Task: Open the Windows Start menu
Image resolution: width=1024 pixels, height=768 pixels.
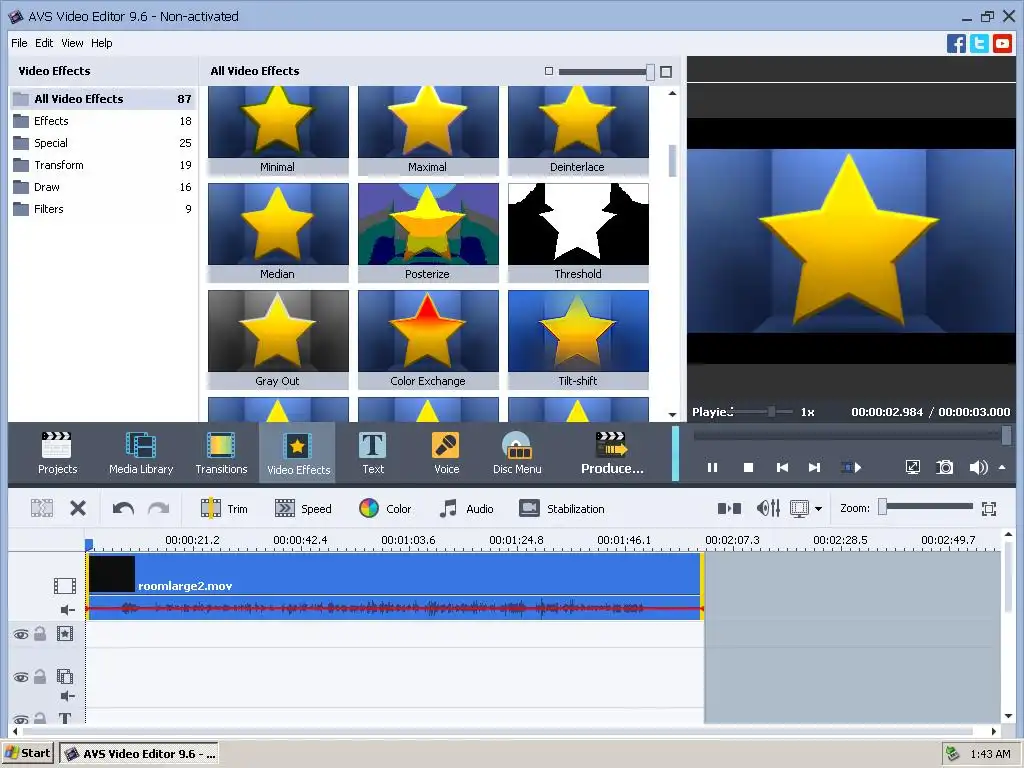Action: [x=27, y=753]
